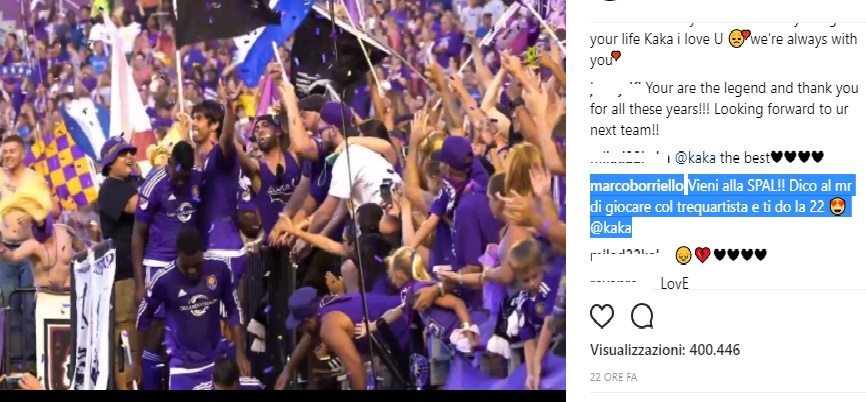Select sad face emoji after 'i love U'

(x=737, y=40)
